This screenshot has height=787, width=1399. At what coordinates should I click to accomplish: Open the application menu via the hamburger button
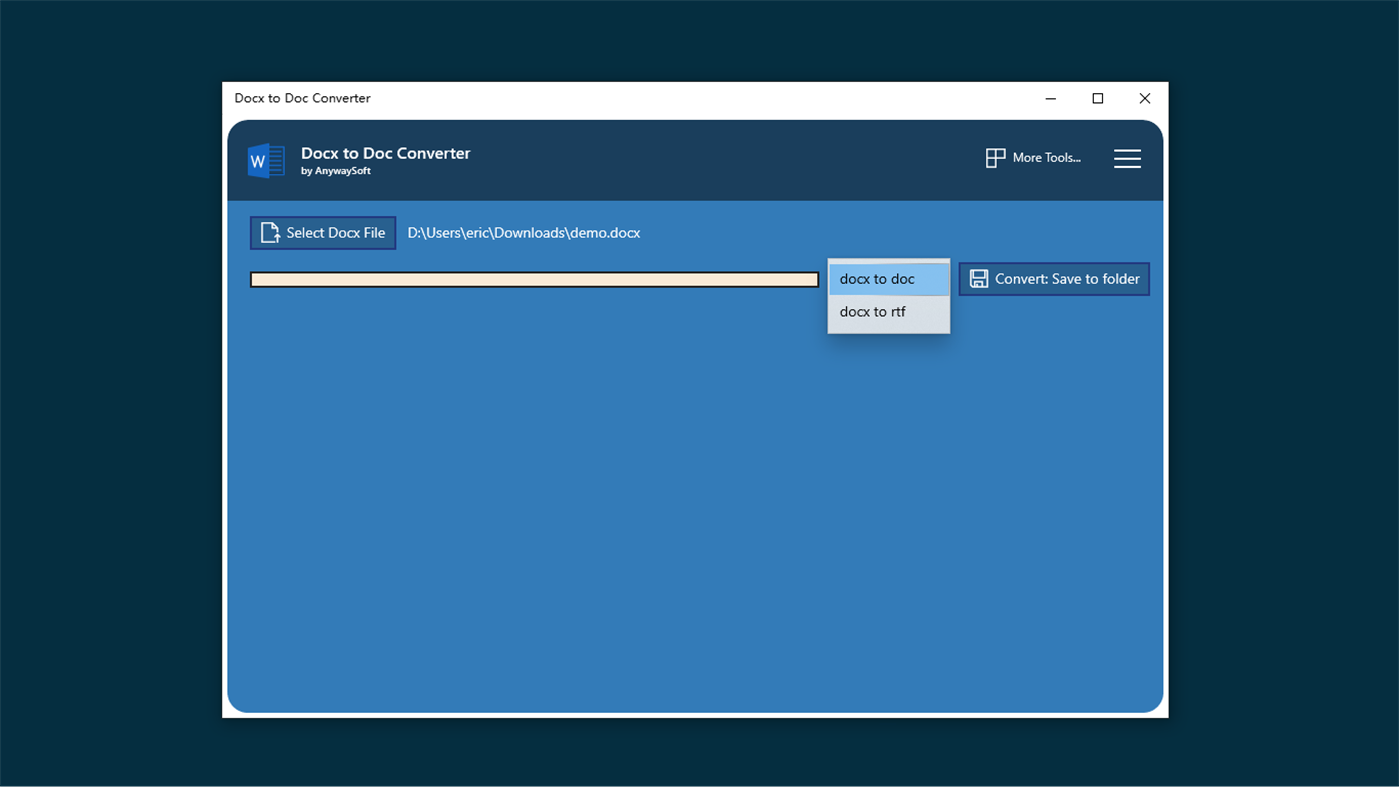pos(1127,158)
